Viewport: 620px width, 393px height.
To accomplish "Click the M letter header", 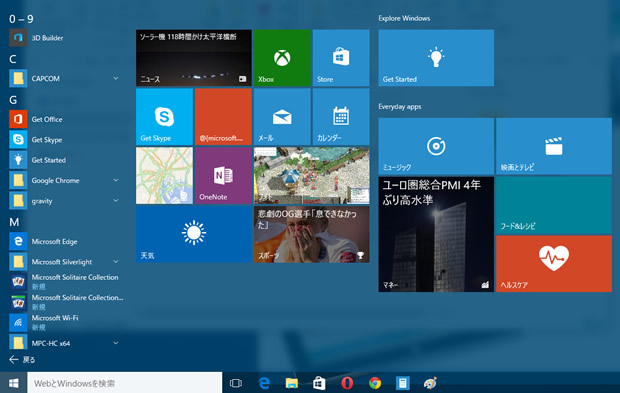I will click(x=14, y=222).
